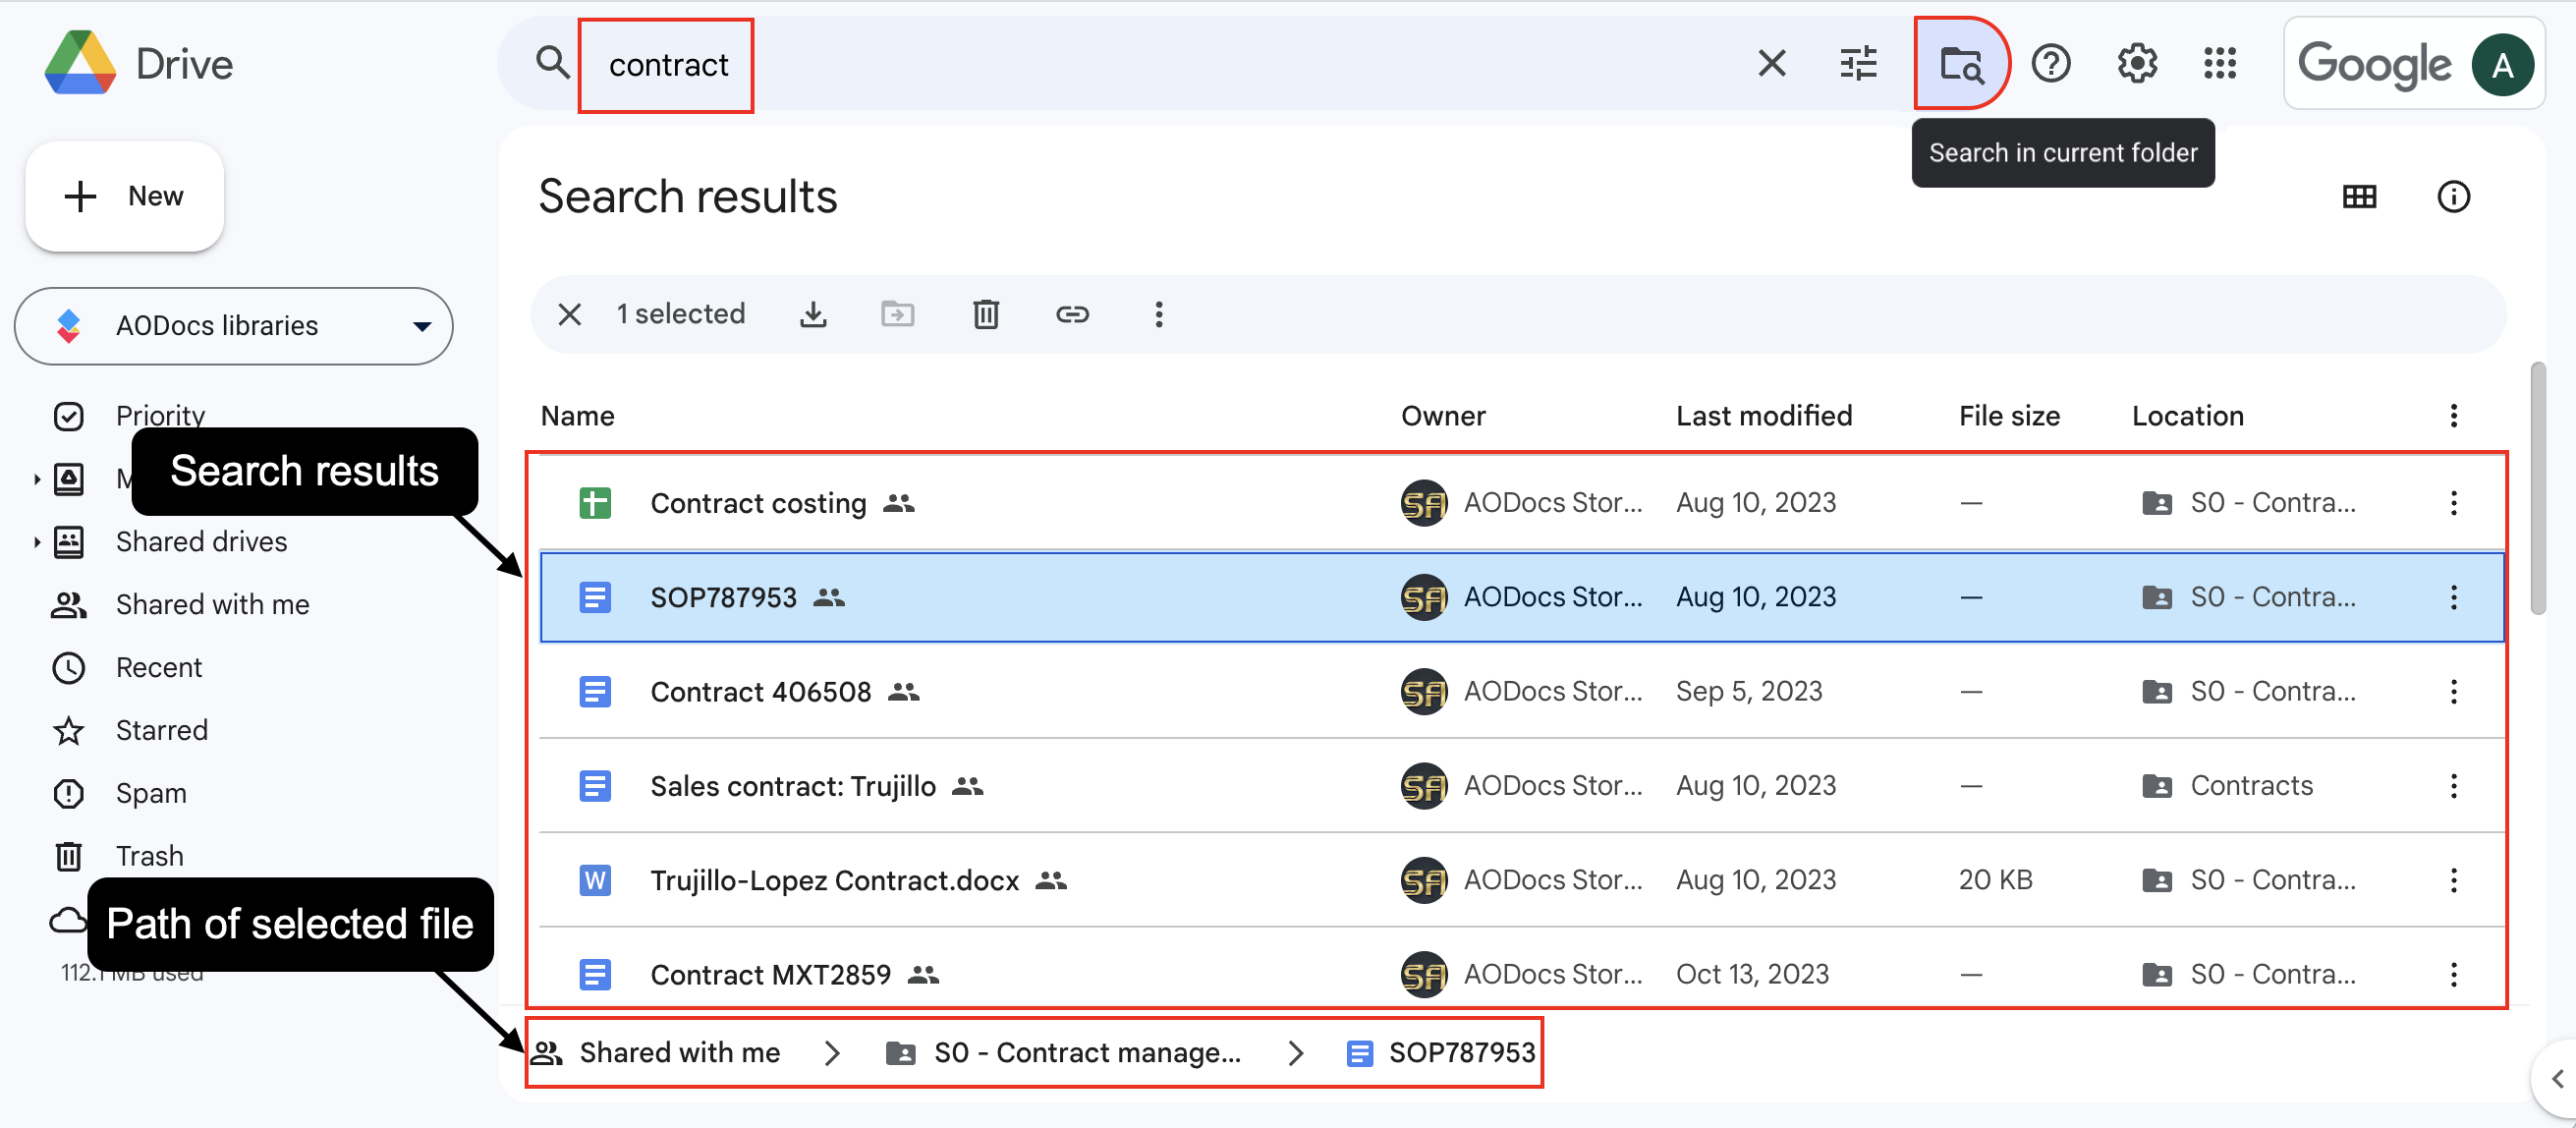Click the 20 KB file size cell
The image size is (2576, 1128).
click(x=1995, y=880)
